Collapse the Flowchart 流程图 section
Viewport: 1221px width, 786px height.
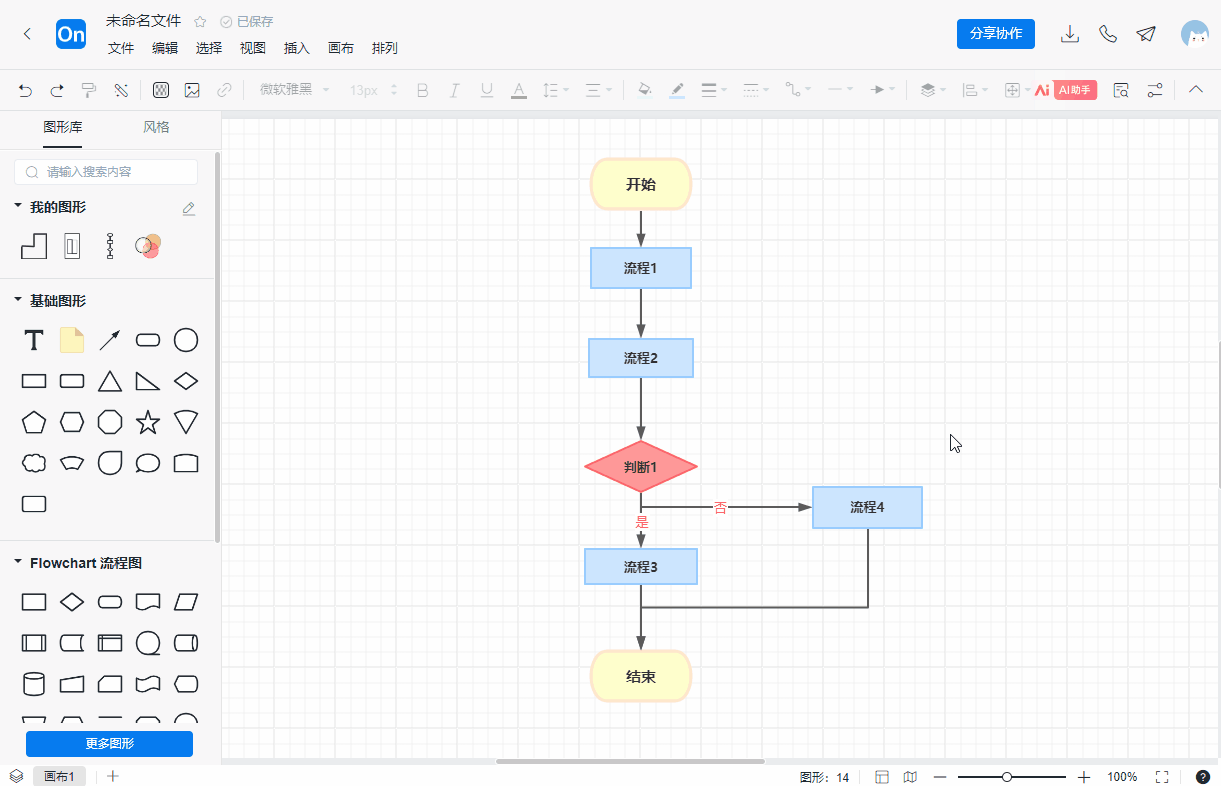(18, 563)
